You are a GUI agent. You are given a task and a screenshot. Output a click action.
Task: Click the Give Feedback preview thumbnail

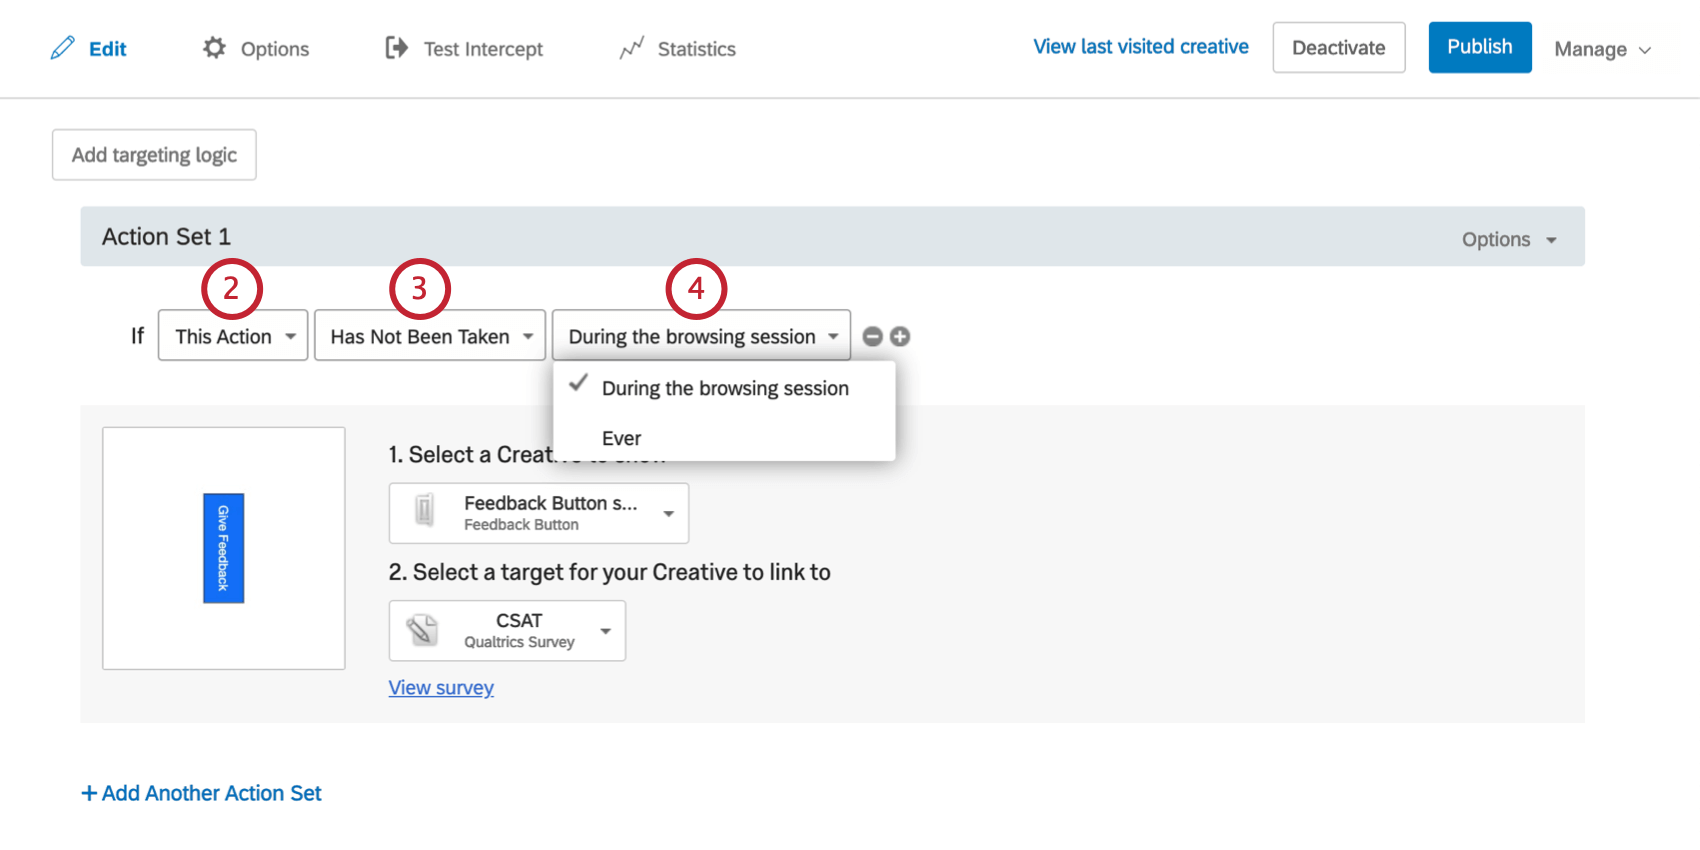pos(224,548)
